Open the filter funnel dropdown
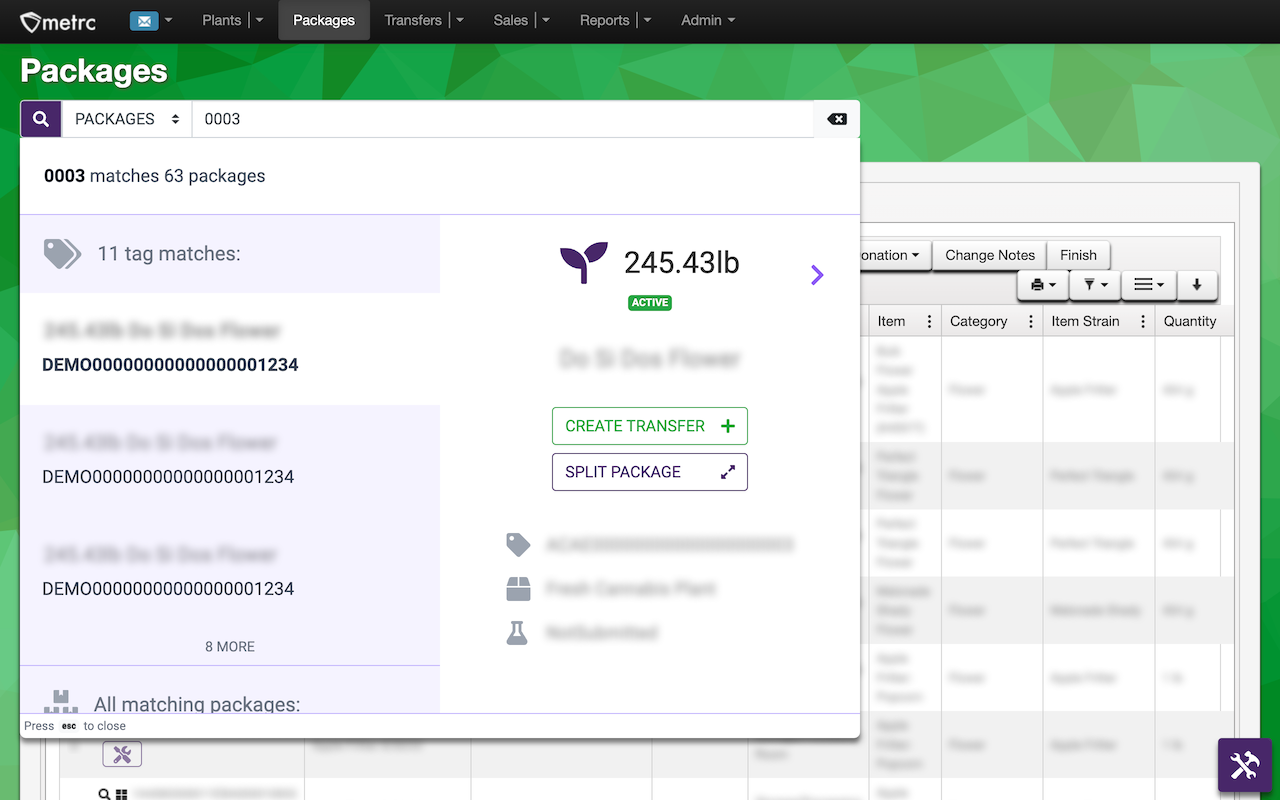Viewport: 1280px width, 800px height. [x=1096, y=285]
